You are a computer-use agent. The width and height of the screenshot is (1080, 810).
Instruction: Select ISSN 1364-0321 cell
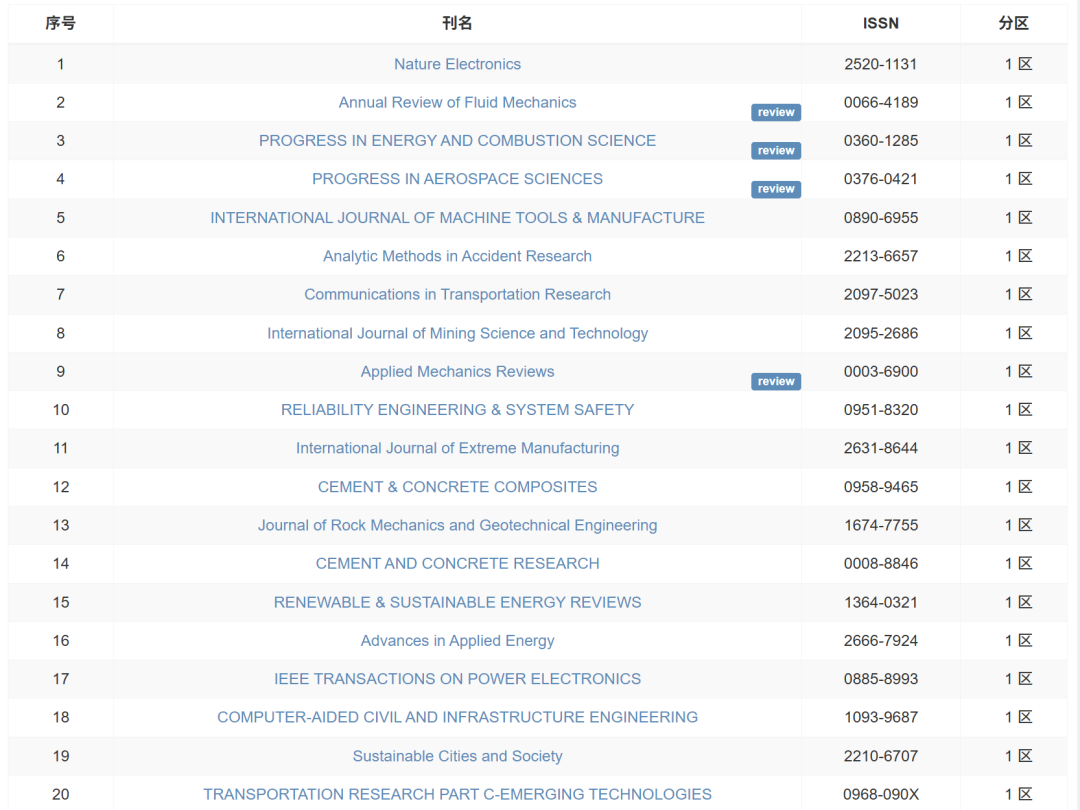[881, 602]
